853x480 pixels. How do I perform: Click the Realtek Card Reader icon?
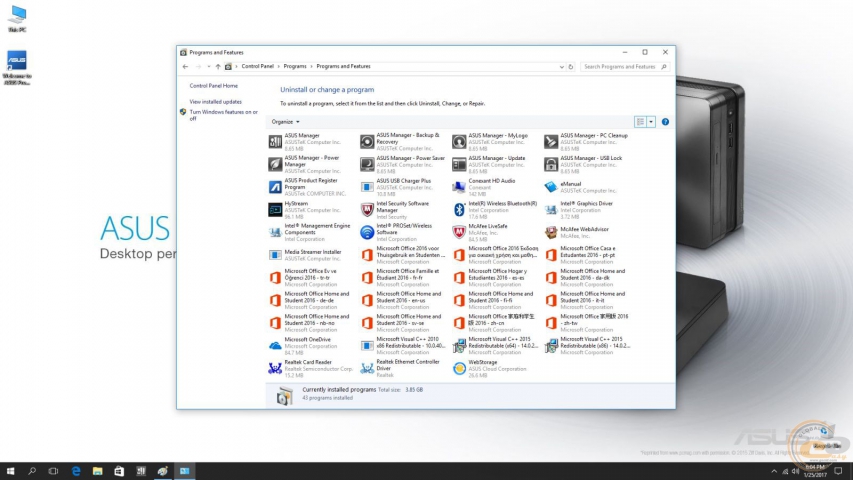(x=275, y=368)
